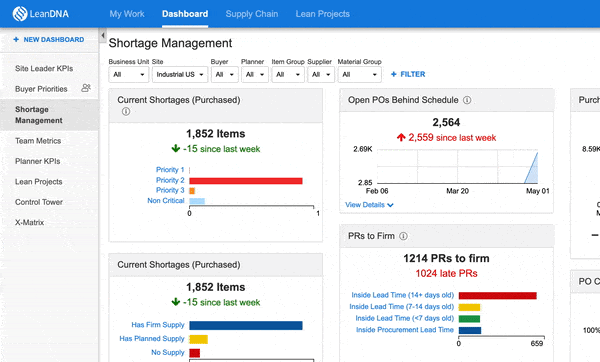
Task: Click the LeanDNA logo icon
Action: 20,14
